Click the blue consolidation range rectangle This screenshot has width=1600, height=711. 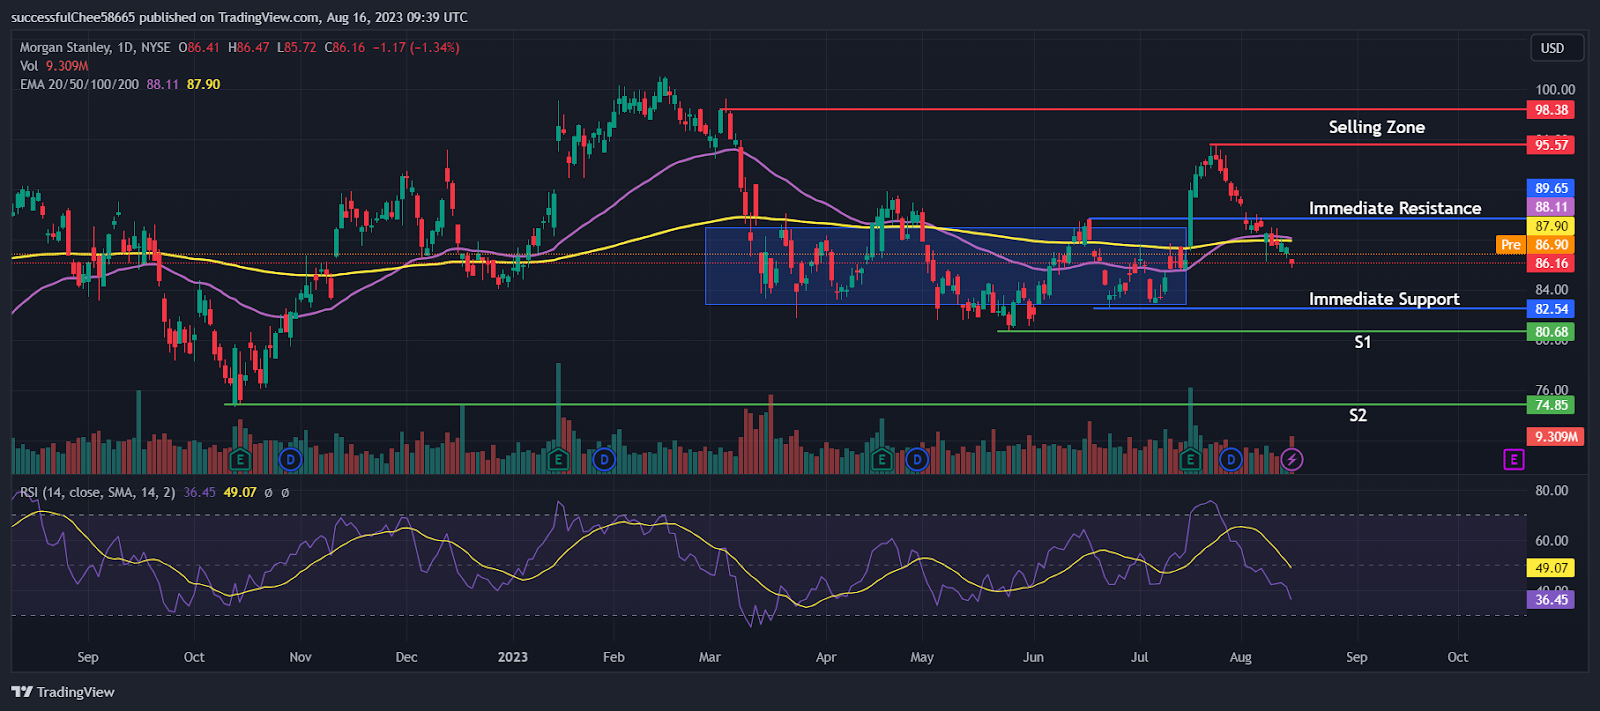(x=945, y=266)
